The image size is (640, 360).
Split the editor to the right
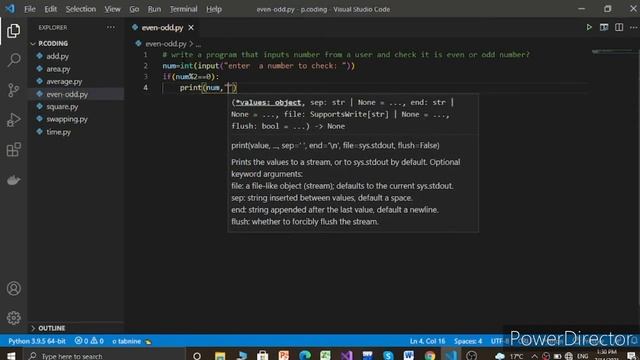click(x=619, y=27)
